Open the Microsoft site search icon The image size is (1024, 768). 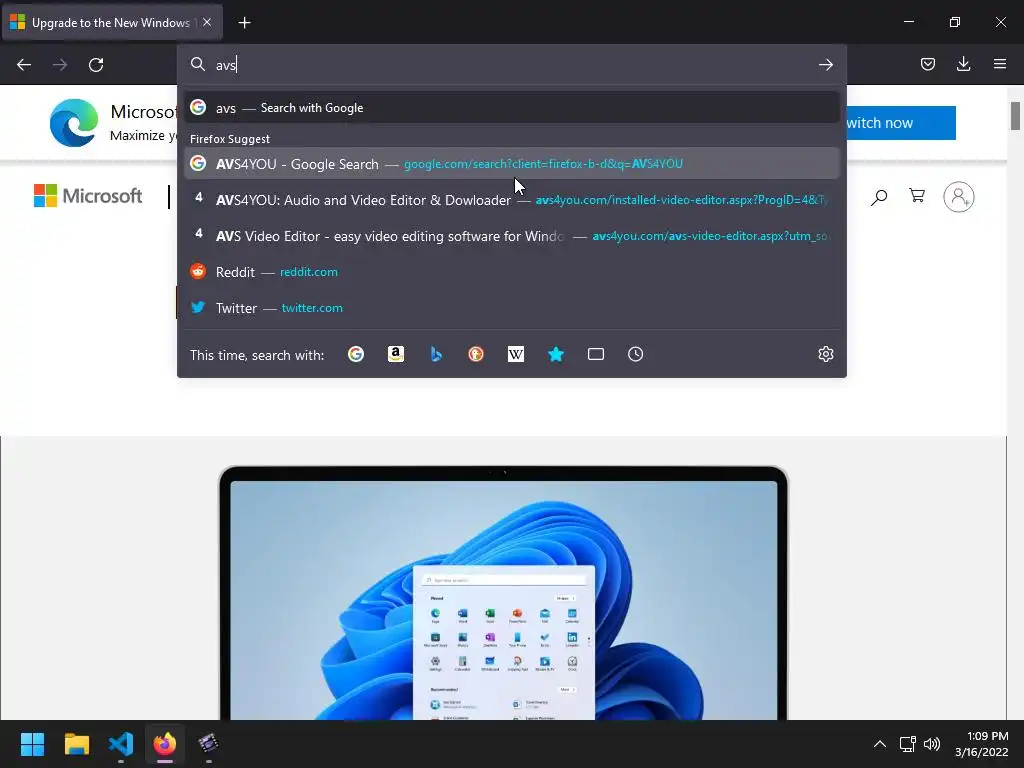(x=879, y=197)
